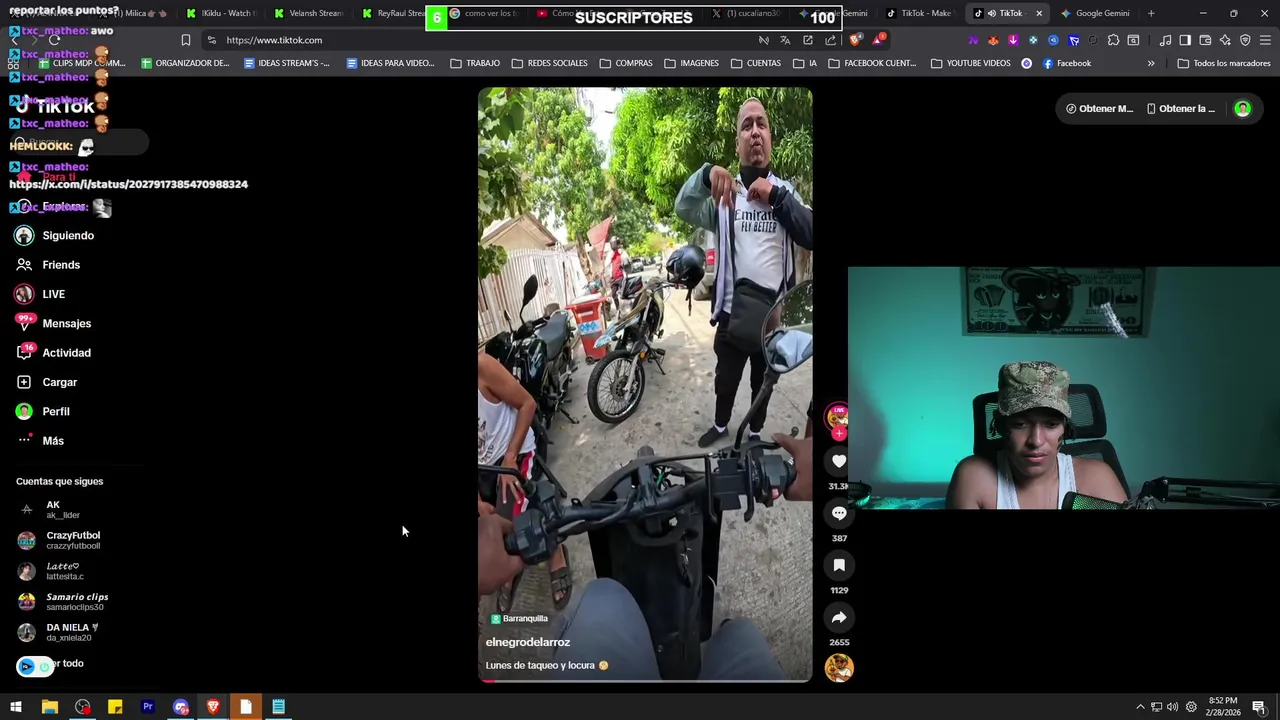The width and height of the screenshot is (1280, 720).
Task: Open the FACEBOOK CUENT... bookmarks folder
Action: point(872,63)
